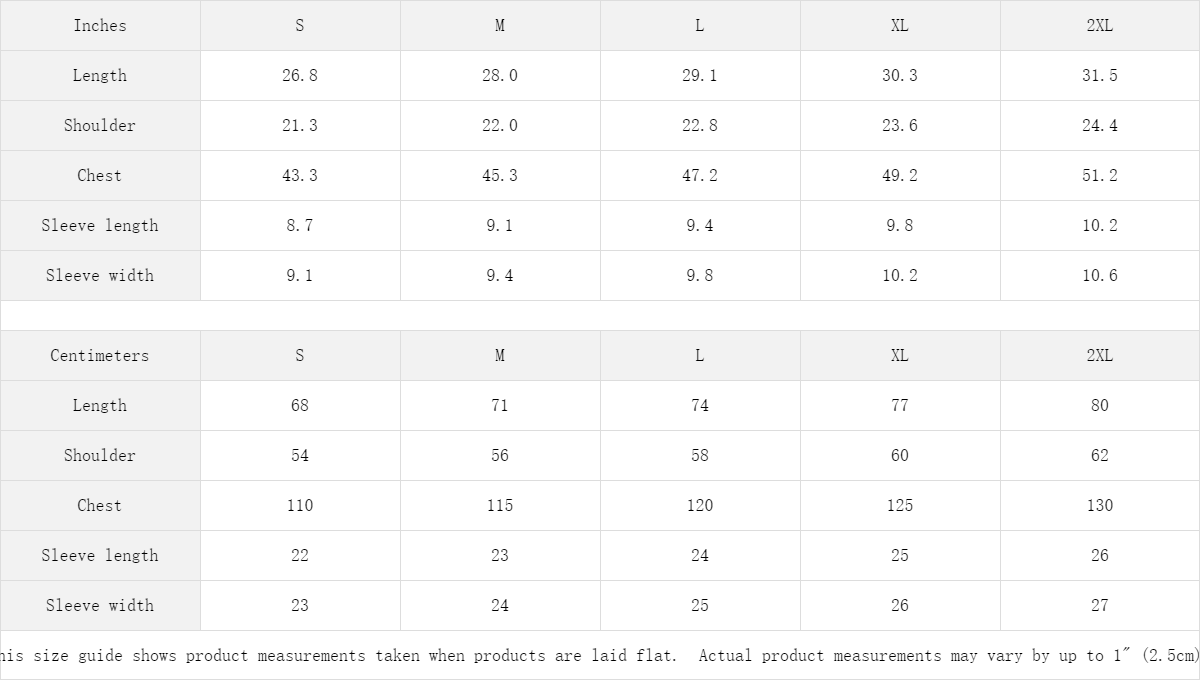The image size is (1200, 680).
Task: Click the 10.6 sleeve width value
Action: 1100,276
